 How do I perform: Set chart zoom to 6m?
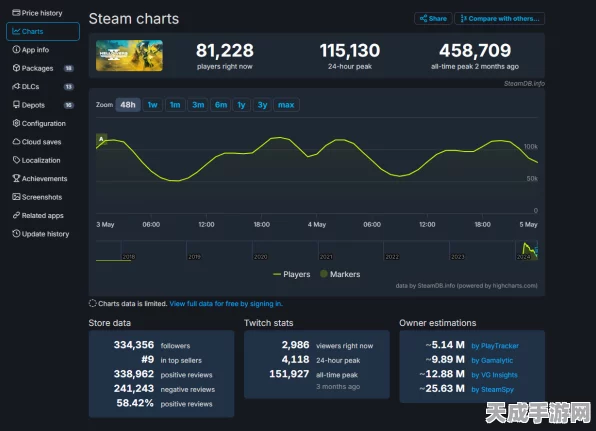pyautogui.click(x=221, y=105)
